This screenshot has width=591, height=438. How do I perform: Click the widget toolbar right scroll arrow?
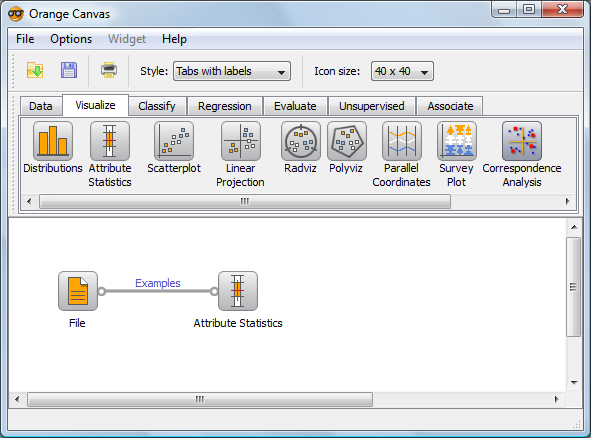(568, 201)
